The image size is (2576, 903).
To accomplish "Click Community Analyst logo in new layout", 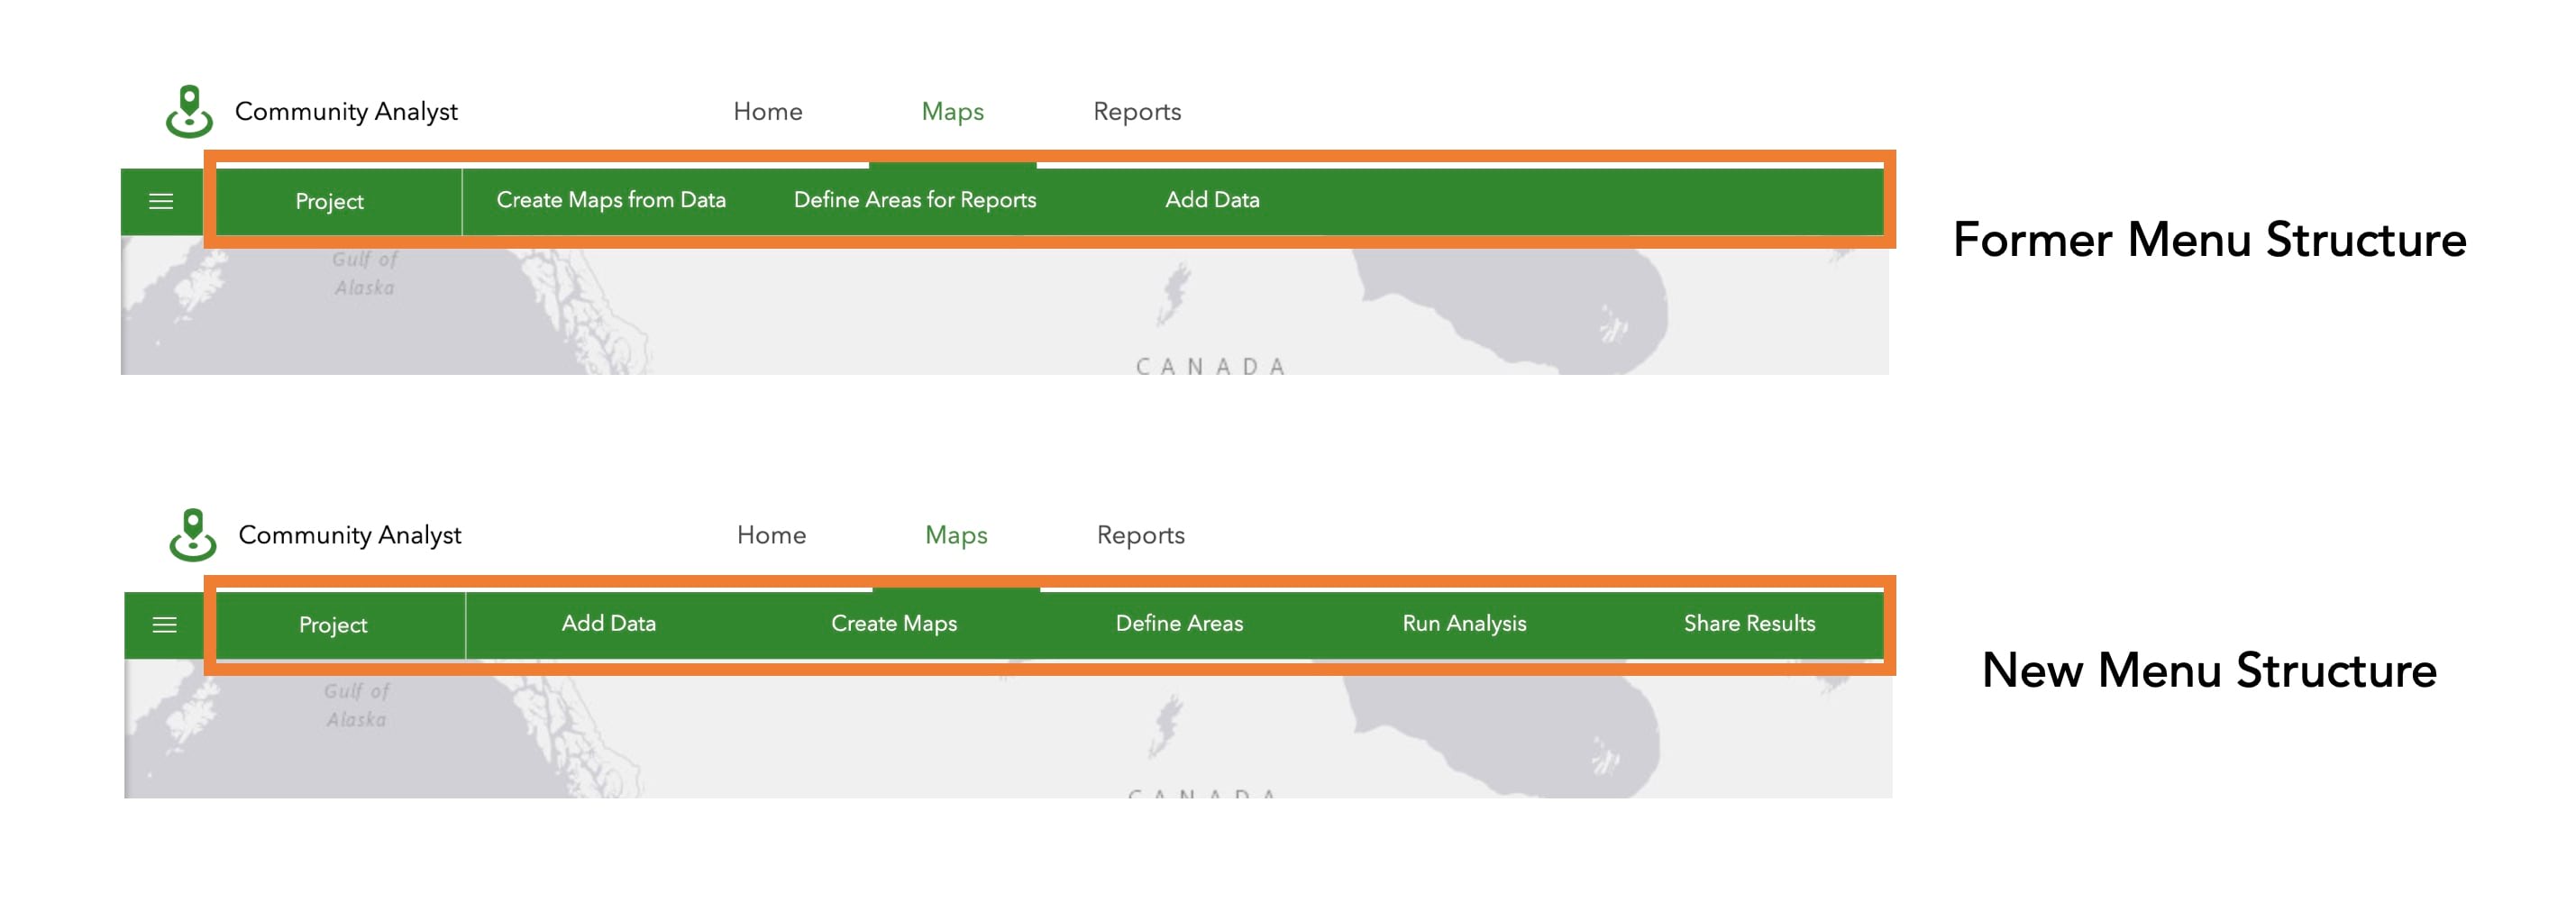I will (x=193, y=535).
